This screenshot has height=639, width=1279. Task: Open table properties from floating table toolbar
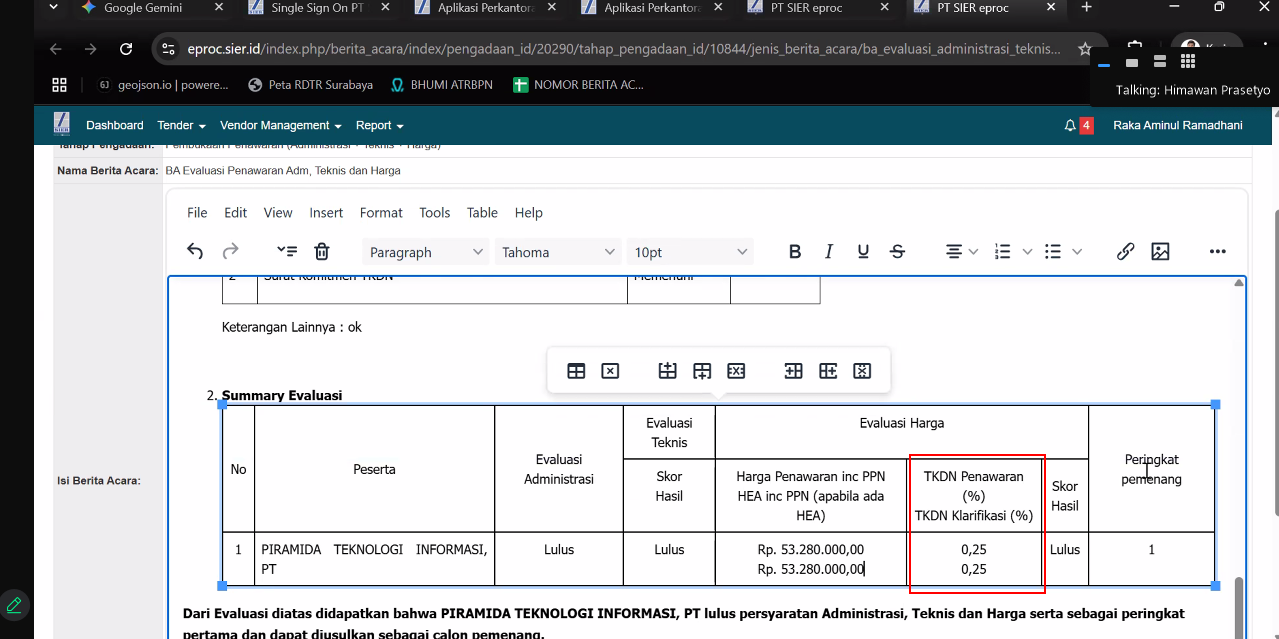(576, 371)
